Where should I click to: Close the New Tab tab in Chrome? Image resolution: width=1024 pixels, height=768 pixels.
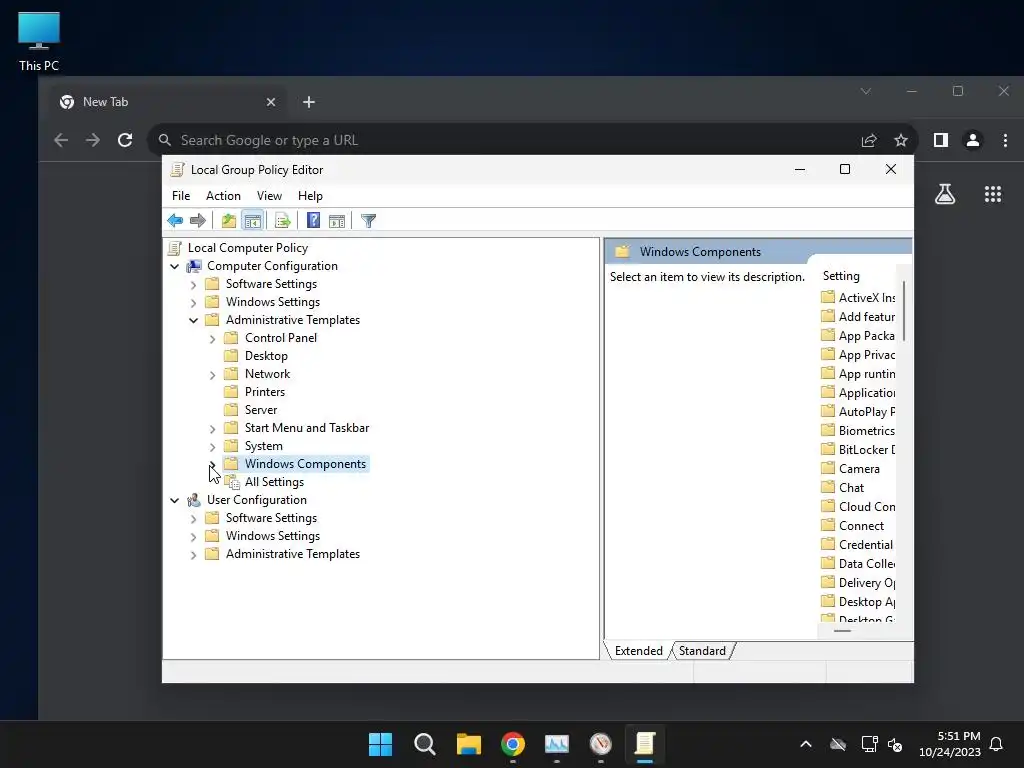tap(271, 102)
